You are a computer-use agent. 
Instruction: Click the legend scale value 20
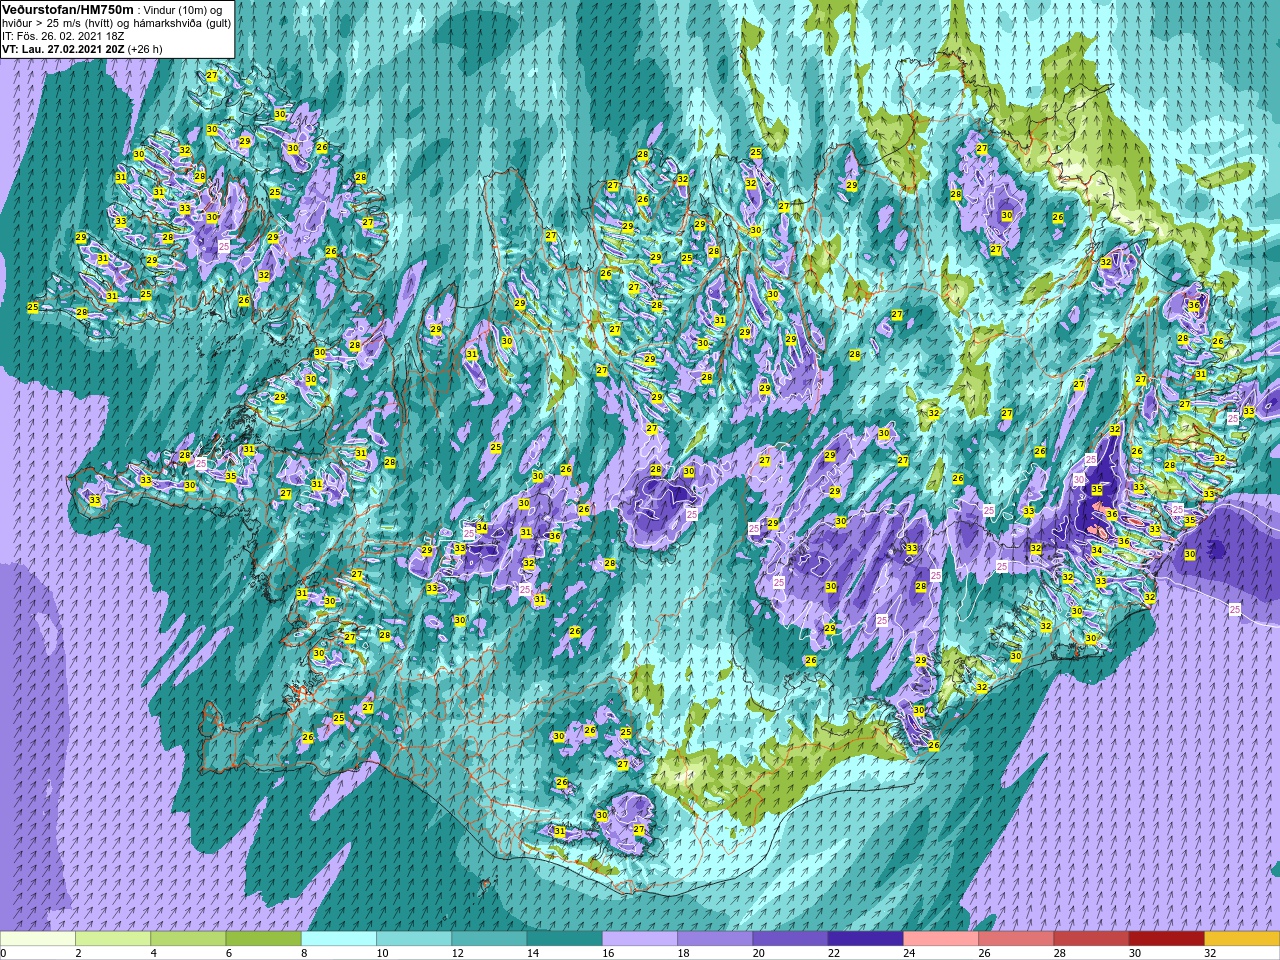(x=759, y=953)
